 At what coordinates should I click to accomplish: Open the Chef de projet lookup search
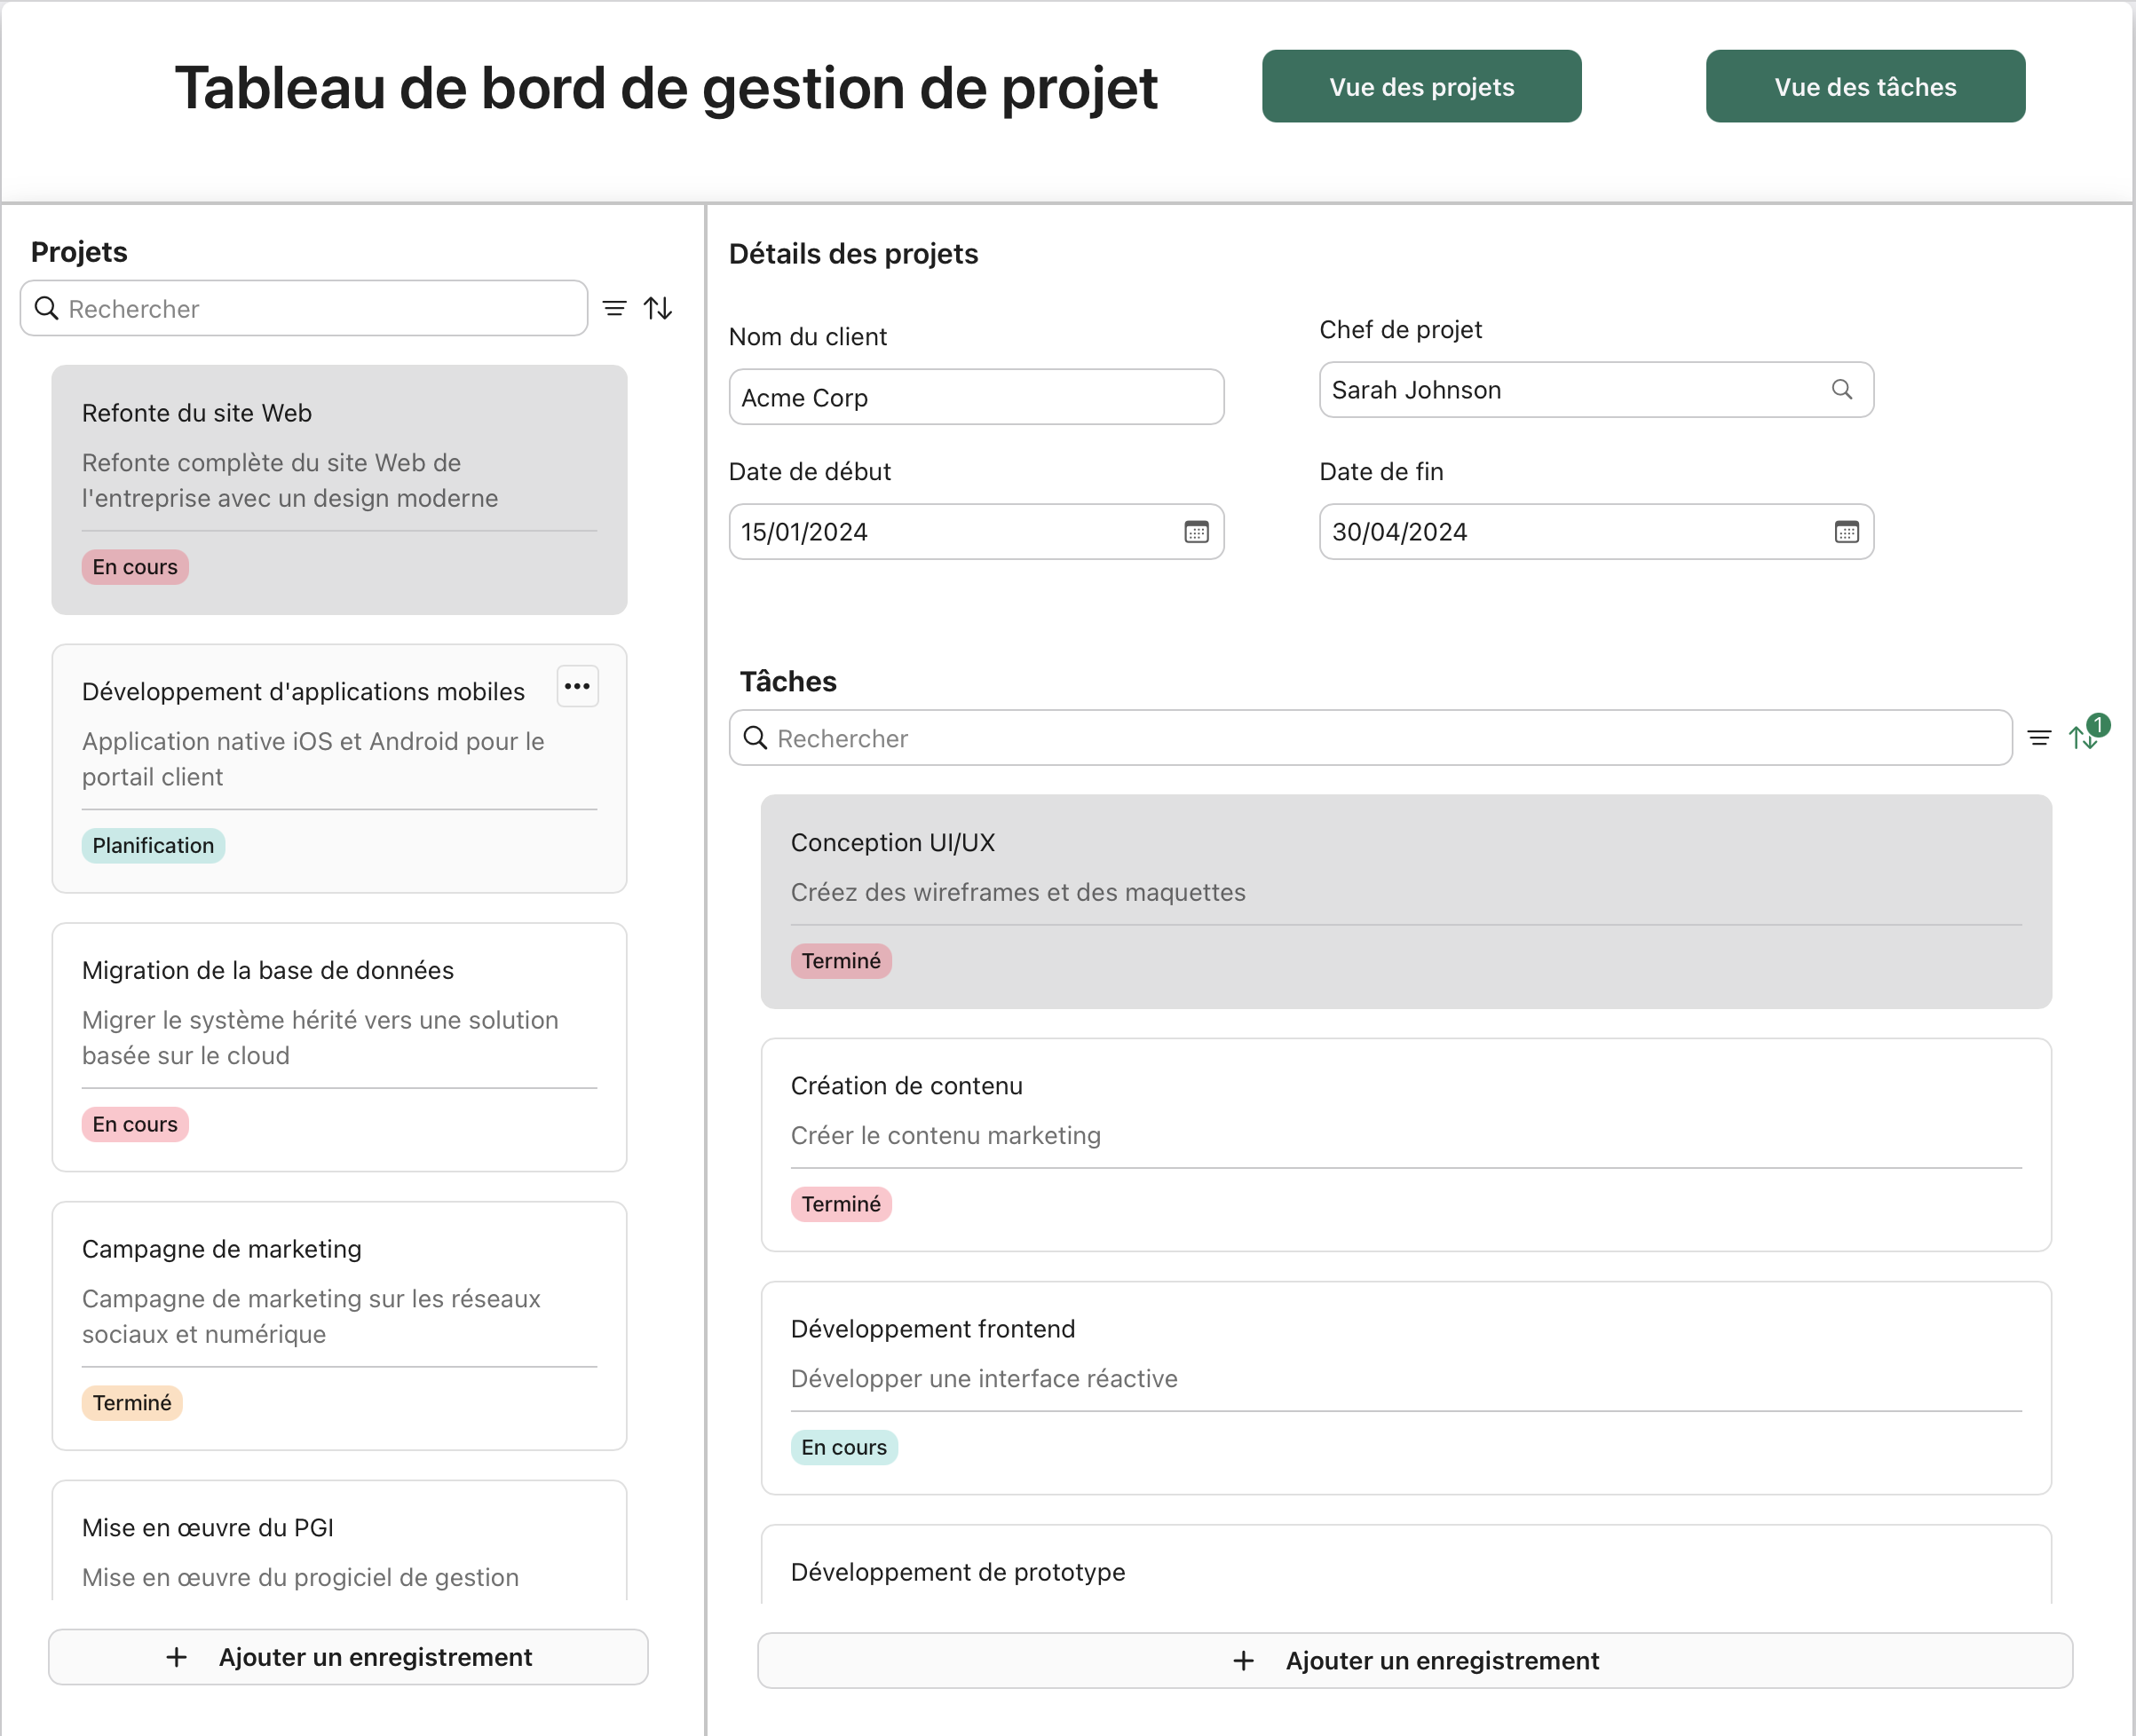click(1843, 389)
